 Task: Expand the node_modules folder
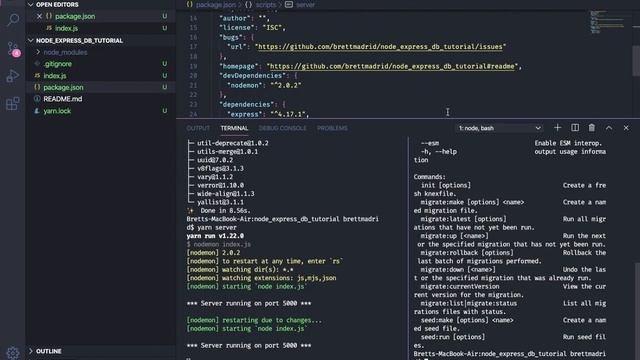coord(38,52)
